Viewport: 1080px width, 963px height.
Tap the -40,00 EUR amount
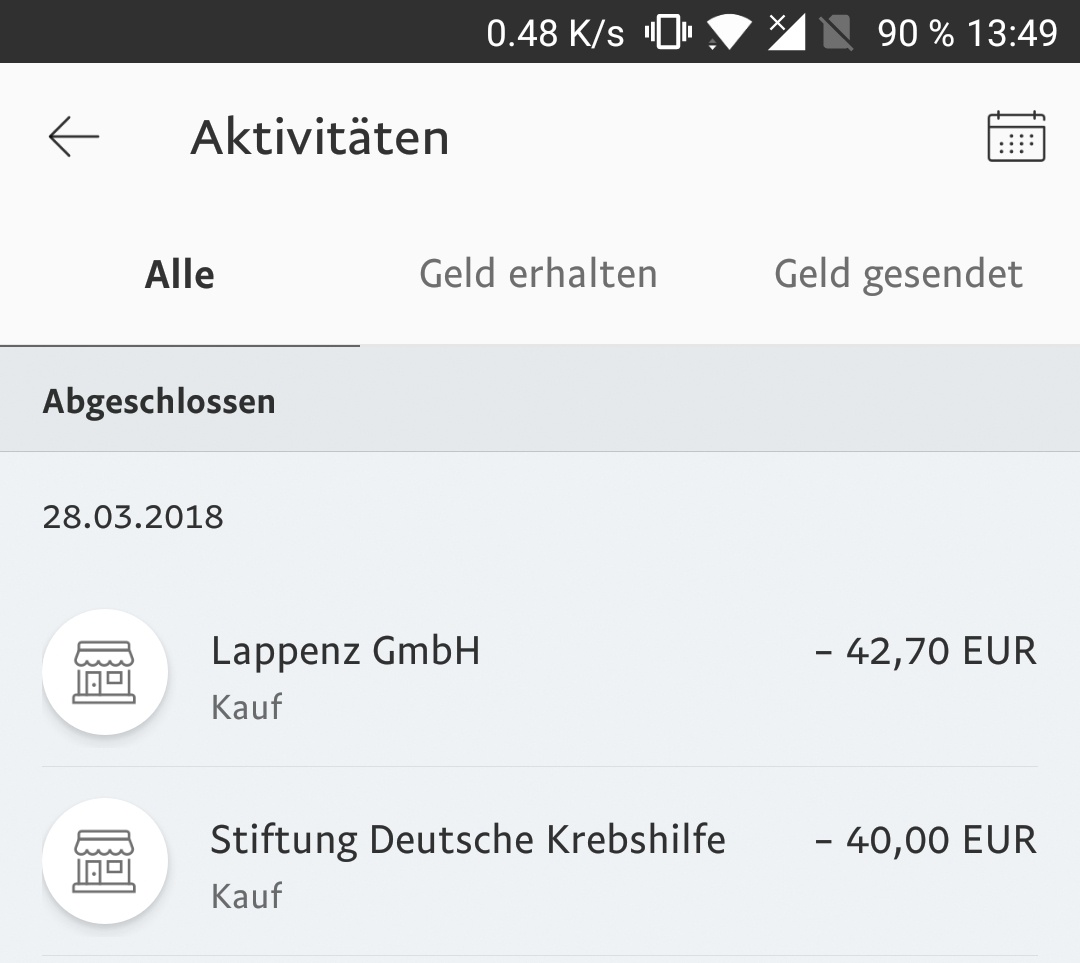pos(926,840)
